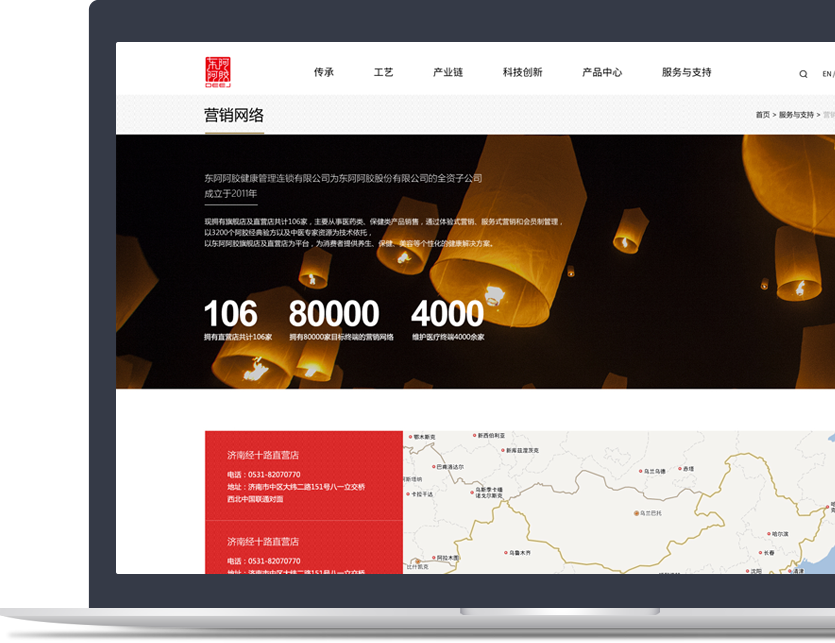Switch language via the EN link

coord(826,74)
